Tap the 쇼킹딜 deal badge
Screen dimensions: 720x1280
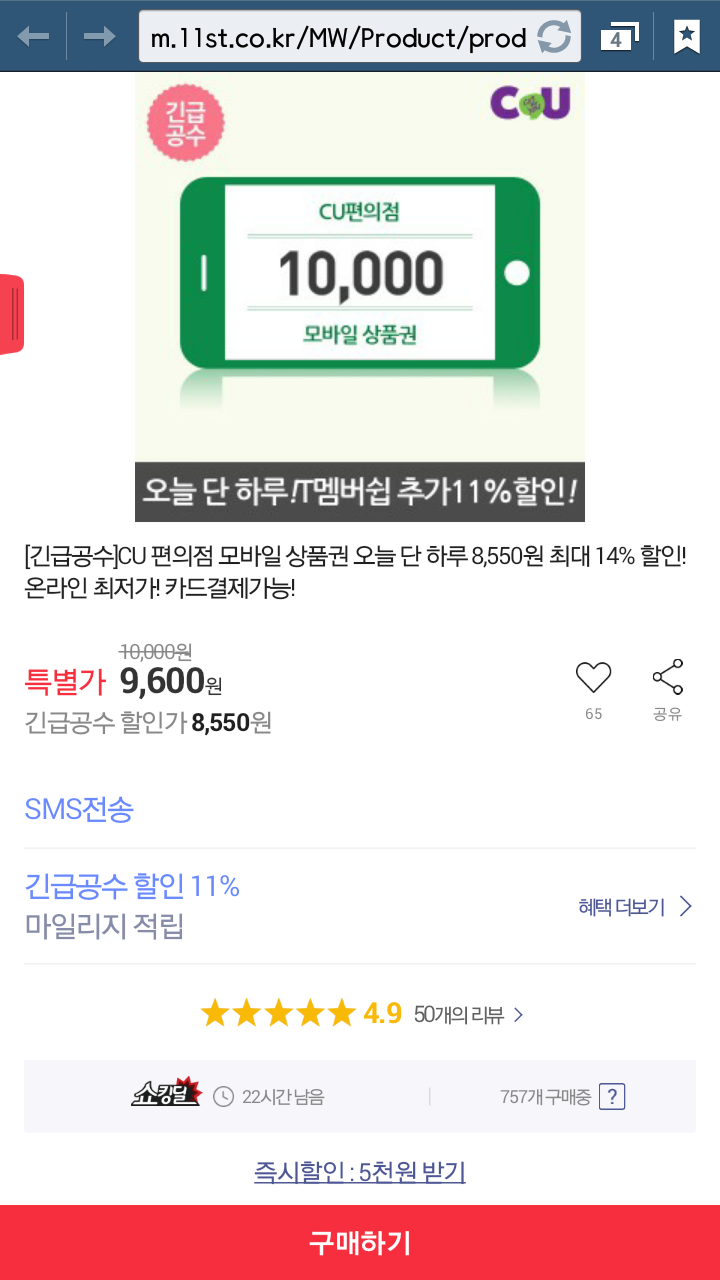point(167,1095)
